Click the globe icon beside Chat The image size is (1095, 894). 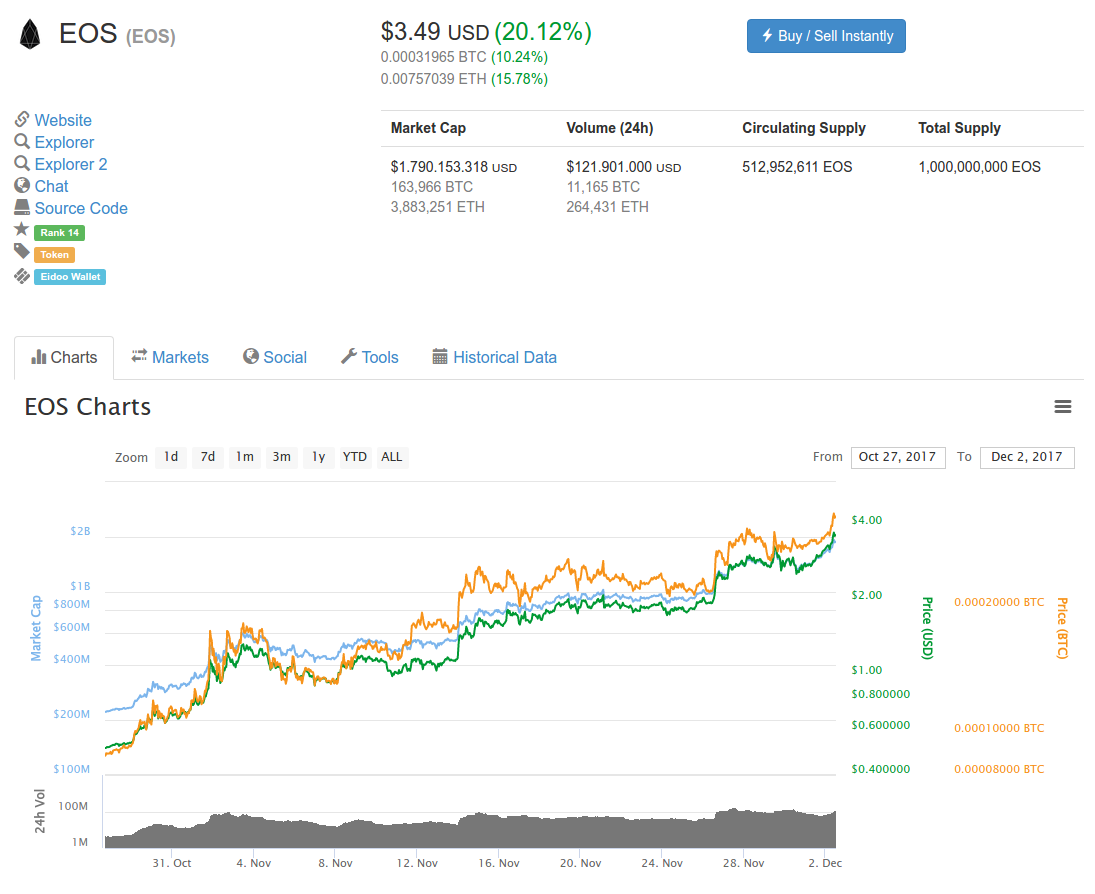click(x=22, y=186)
